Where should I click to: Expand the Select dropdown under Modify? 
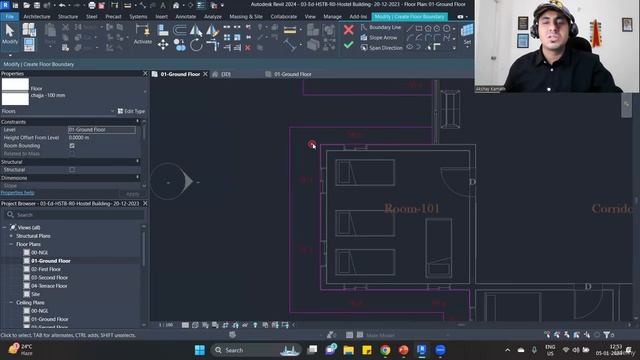(x=10, y=55)
